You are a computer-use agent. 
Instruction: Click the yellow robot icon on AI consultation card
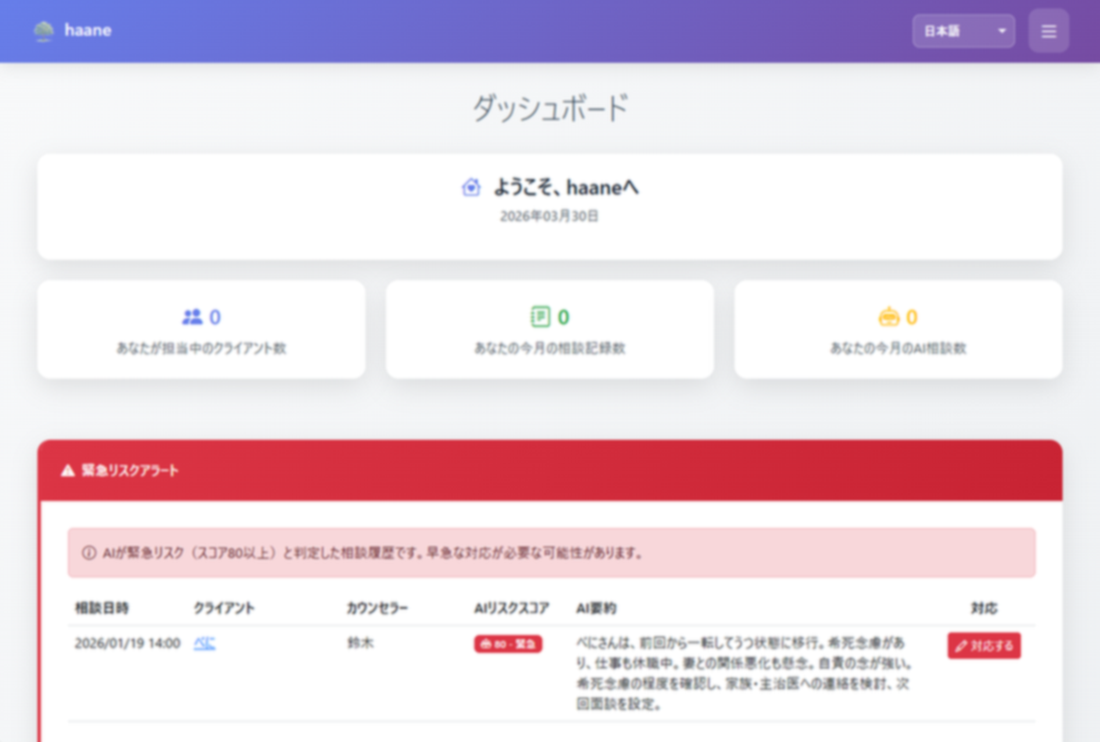click(889, 317)
